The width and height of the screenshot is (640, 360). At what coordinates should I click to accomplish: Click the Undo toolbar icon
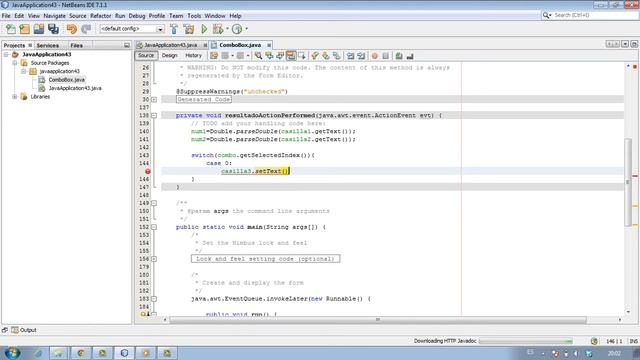coord(72,29)
